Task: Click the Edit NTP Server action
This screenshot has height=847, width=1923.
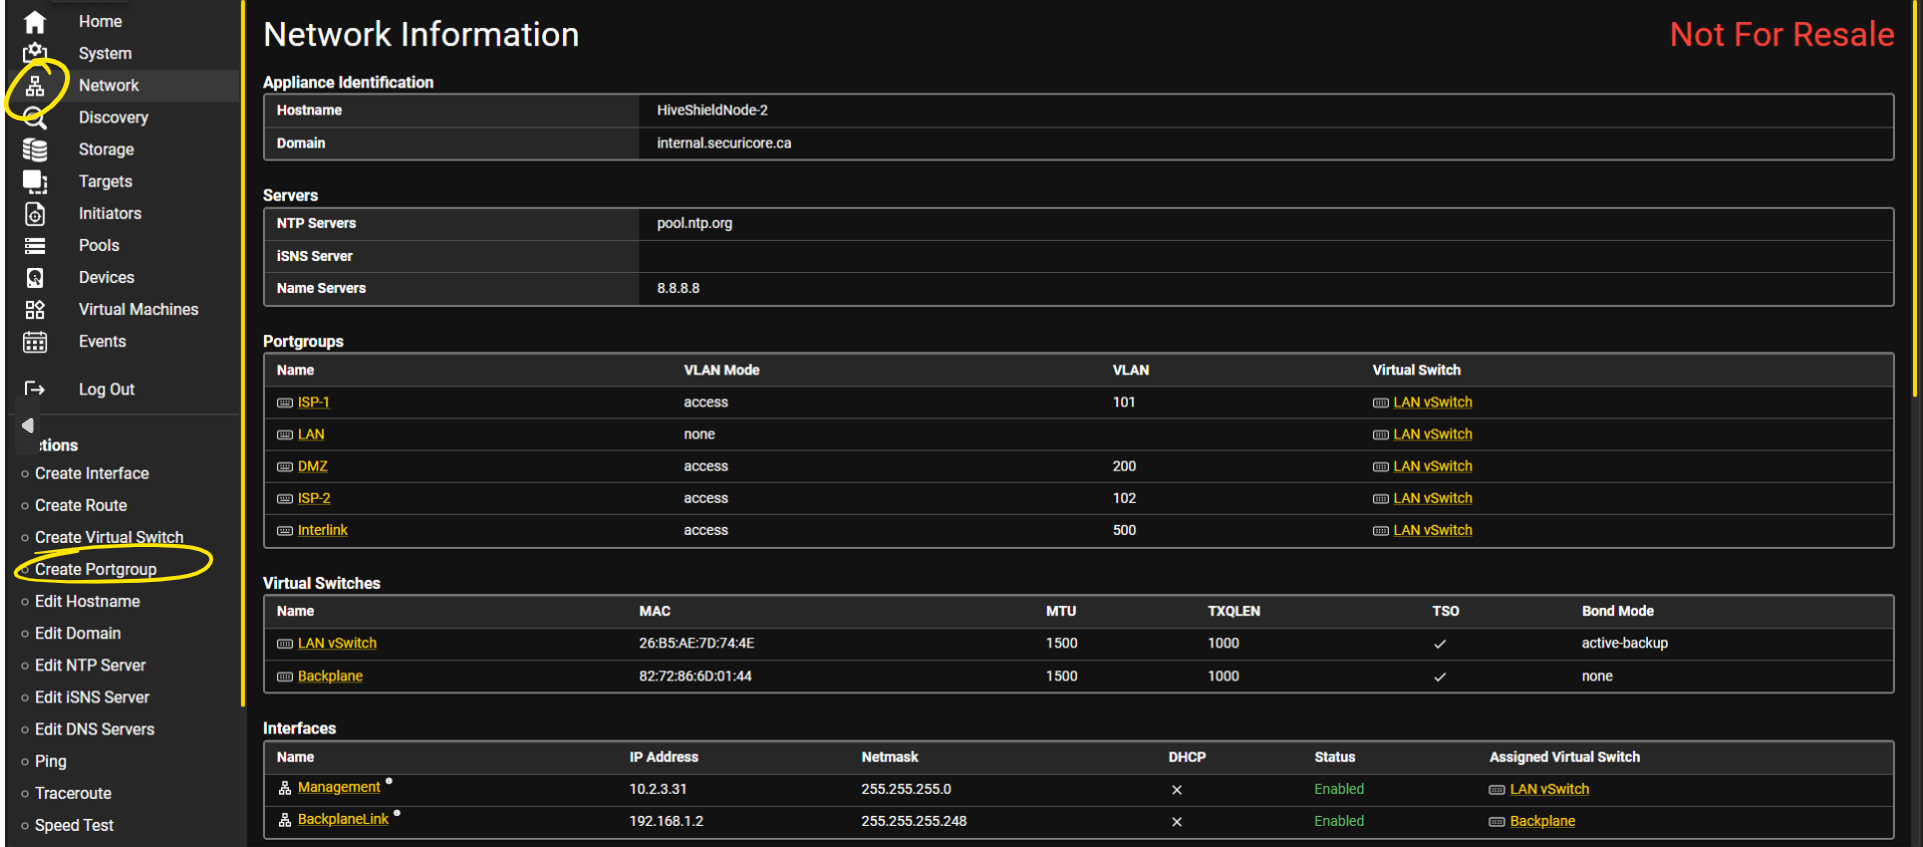Action: [90, 665]
